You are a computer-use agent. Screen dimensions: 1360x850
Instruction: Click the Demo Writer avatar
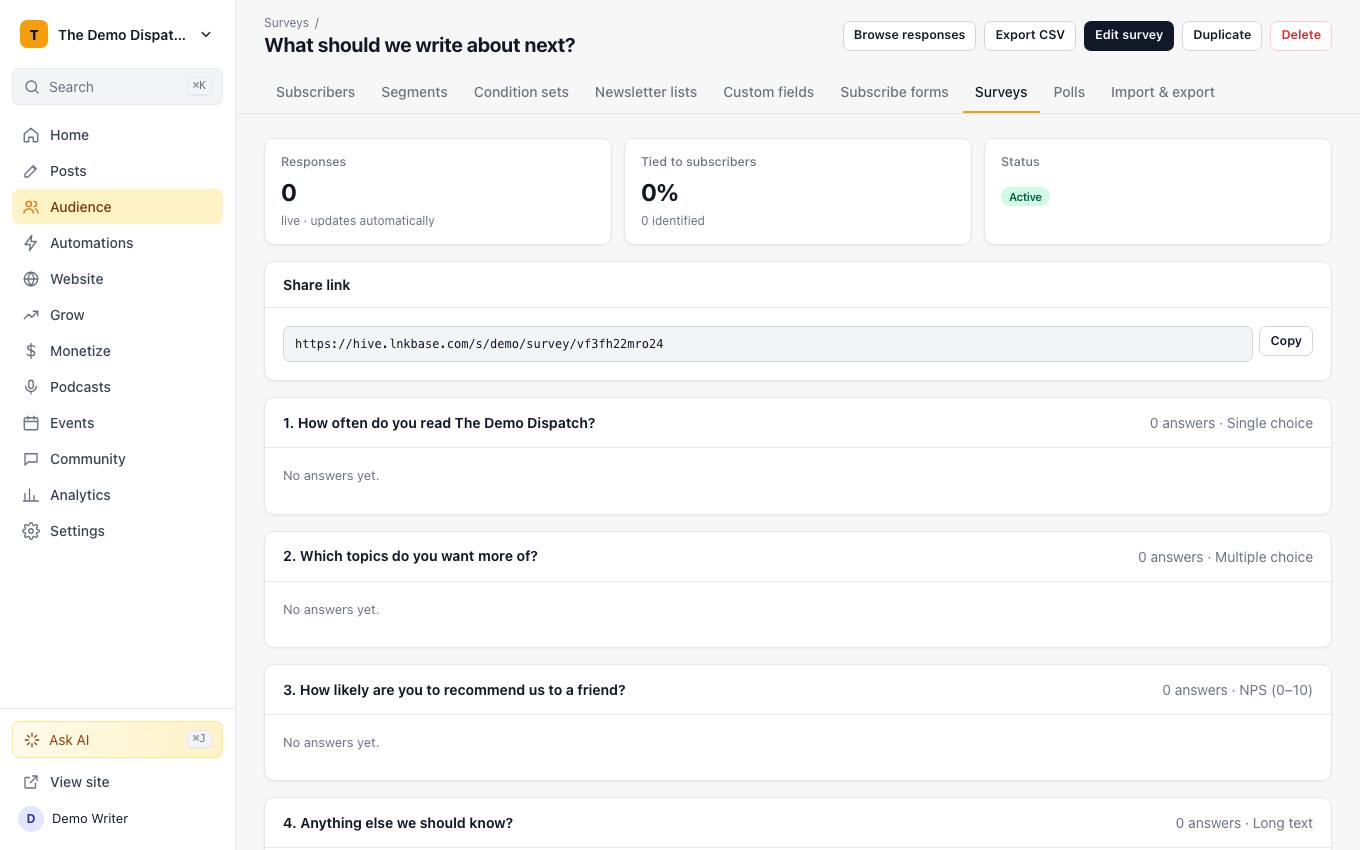pyautogui.click(x=31, y=818)
